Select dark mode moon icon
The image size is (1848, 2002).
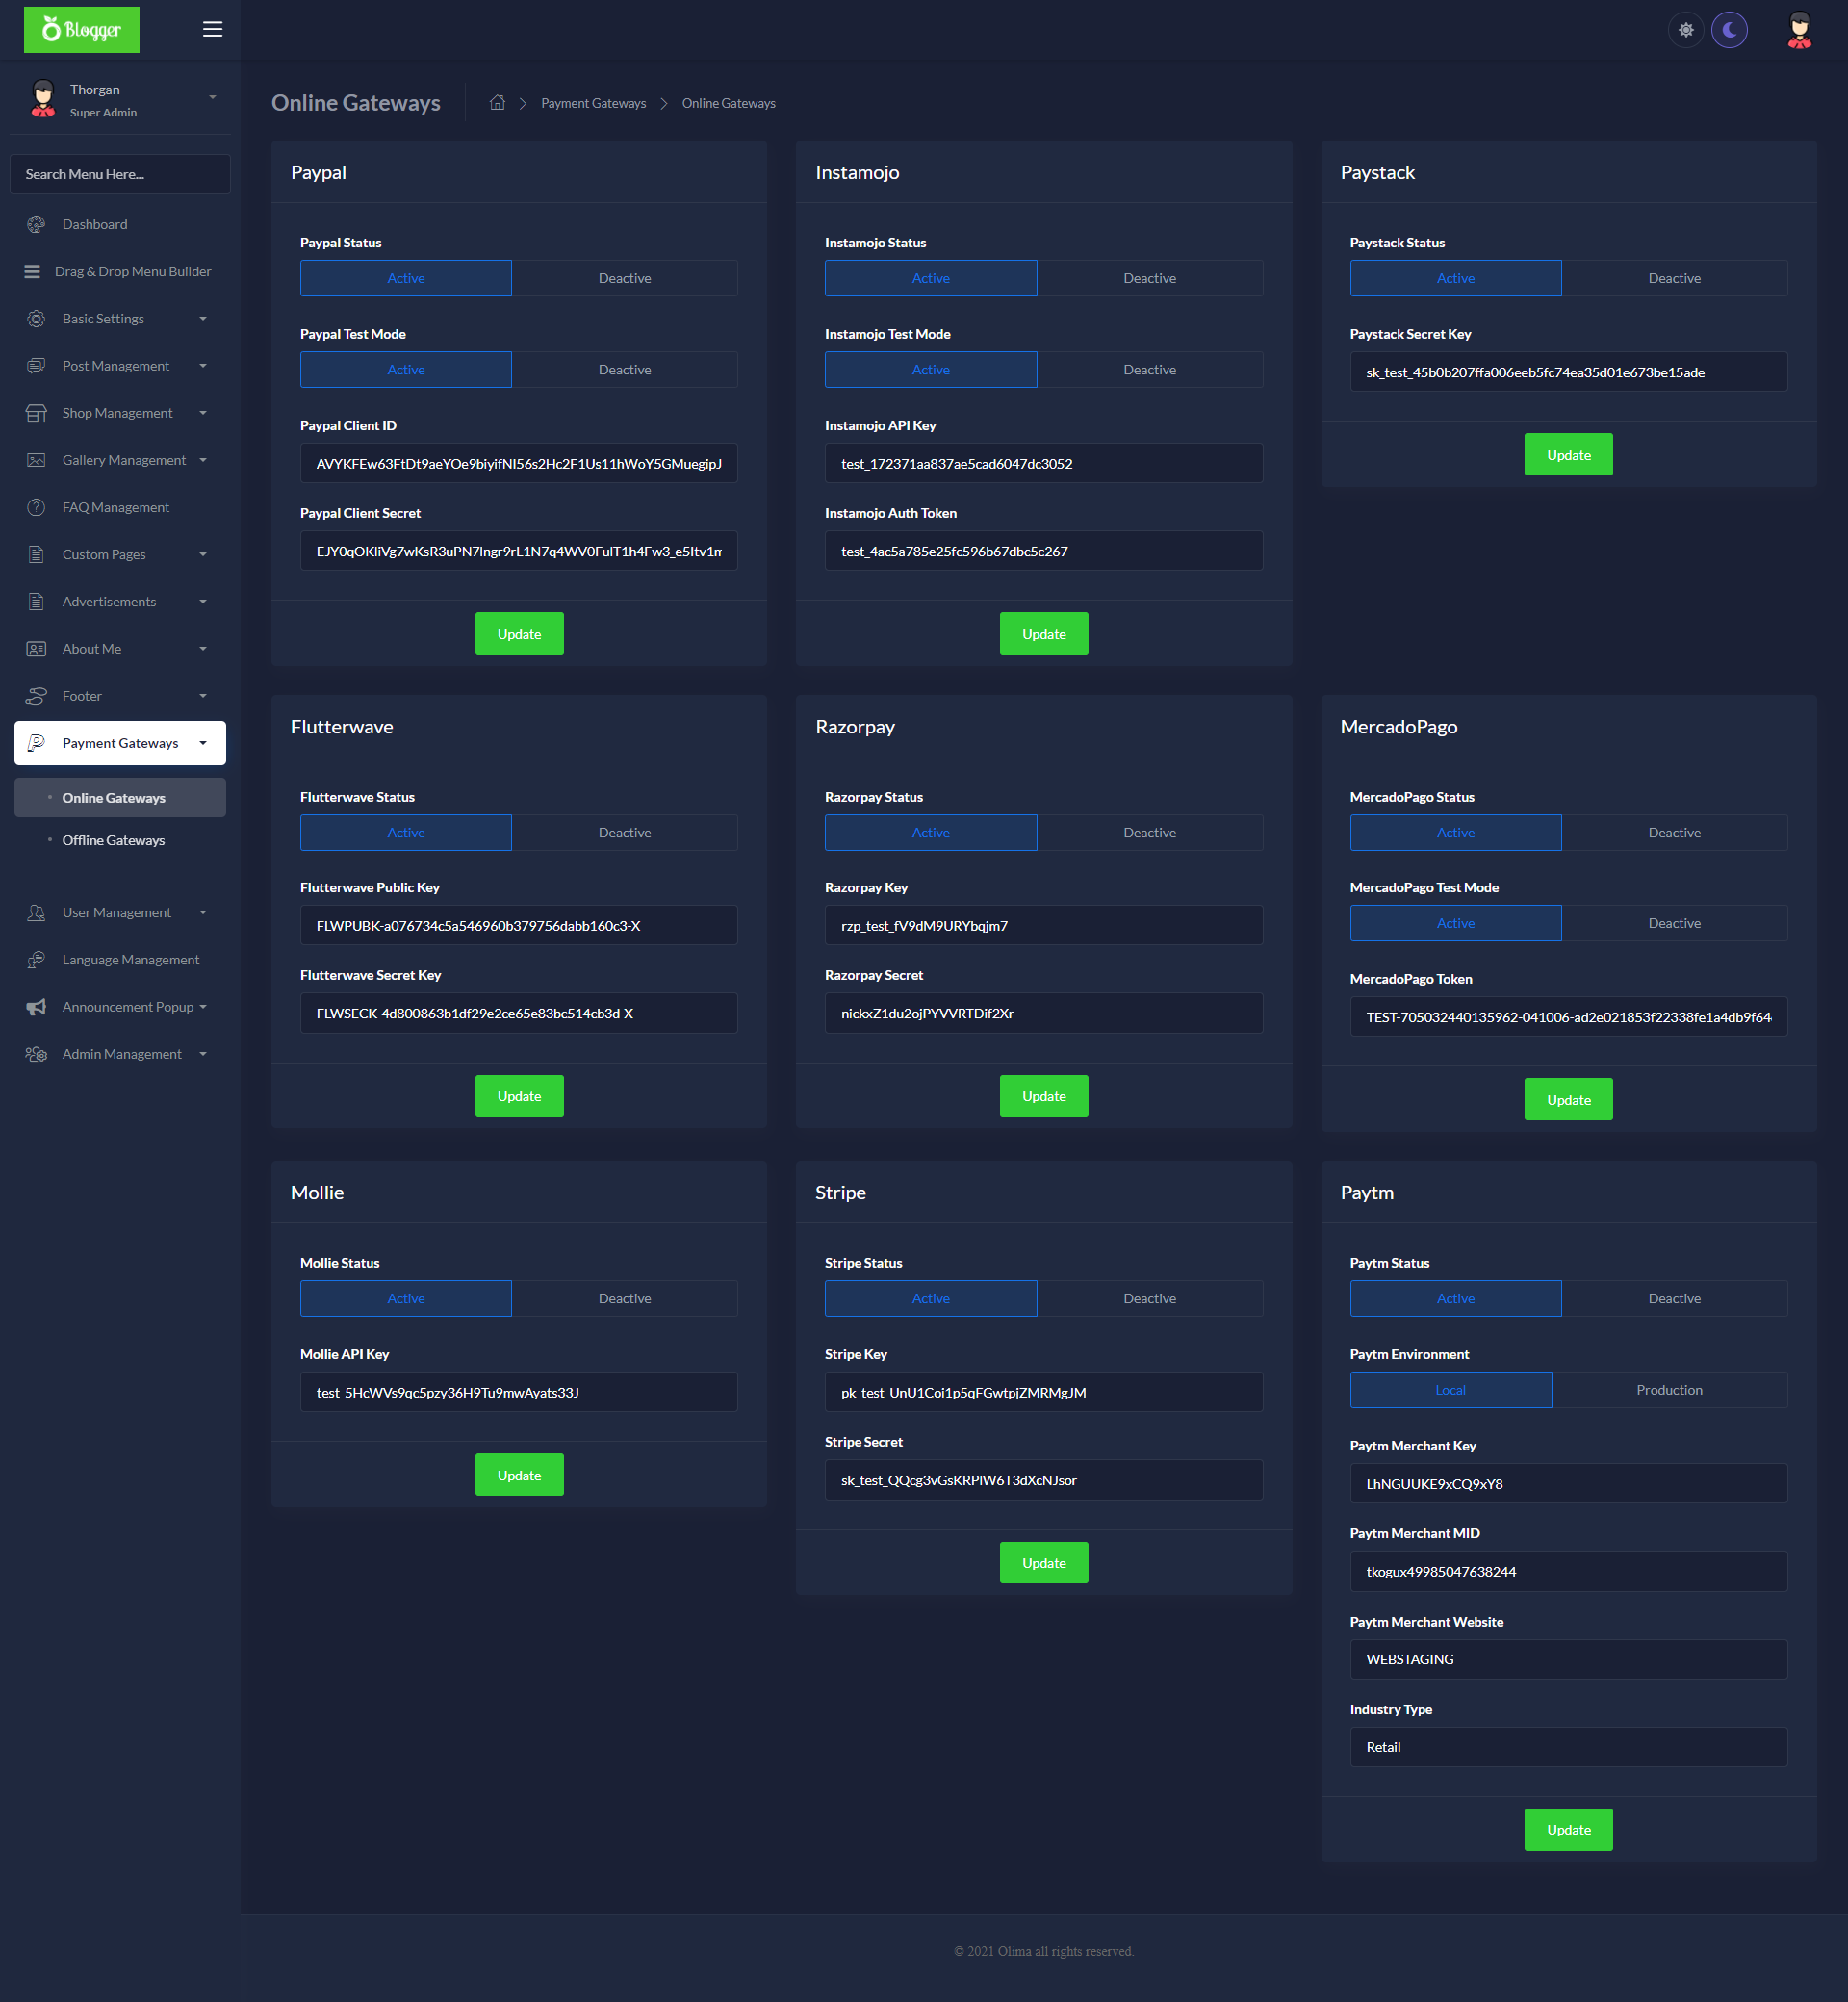(1728, 30)
